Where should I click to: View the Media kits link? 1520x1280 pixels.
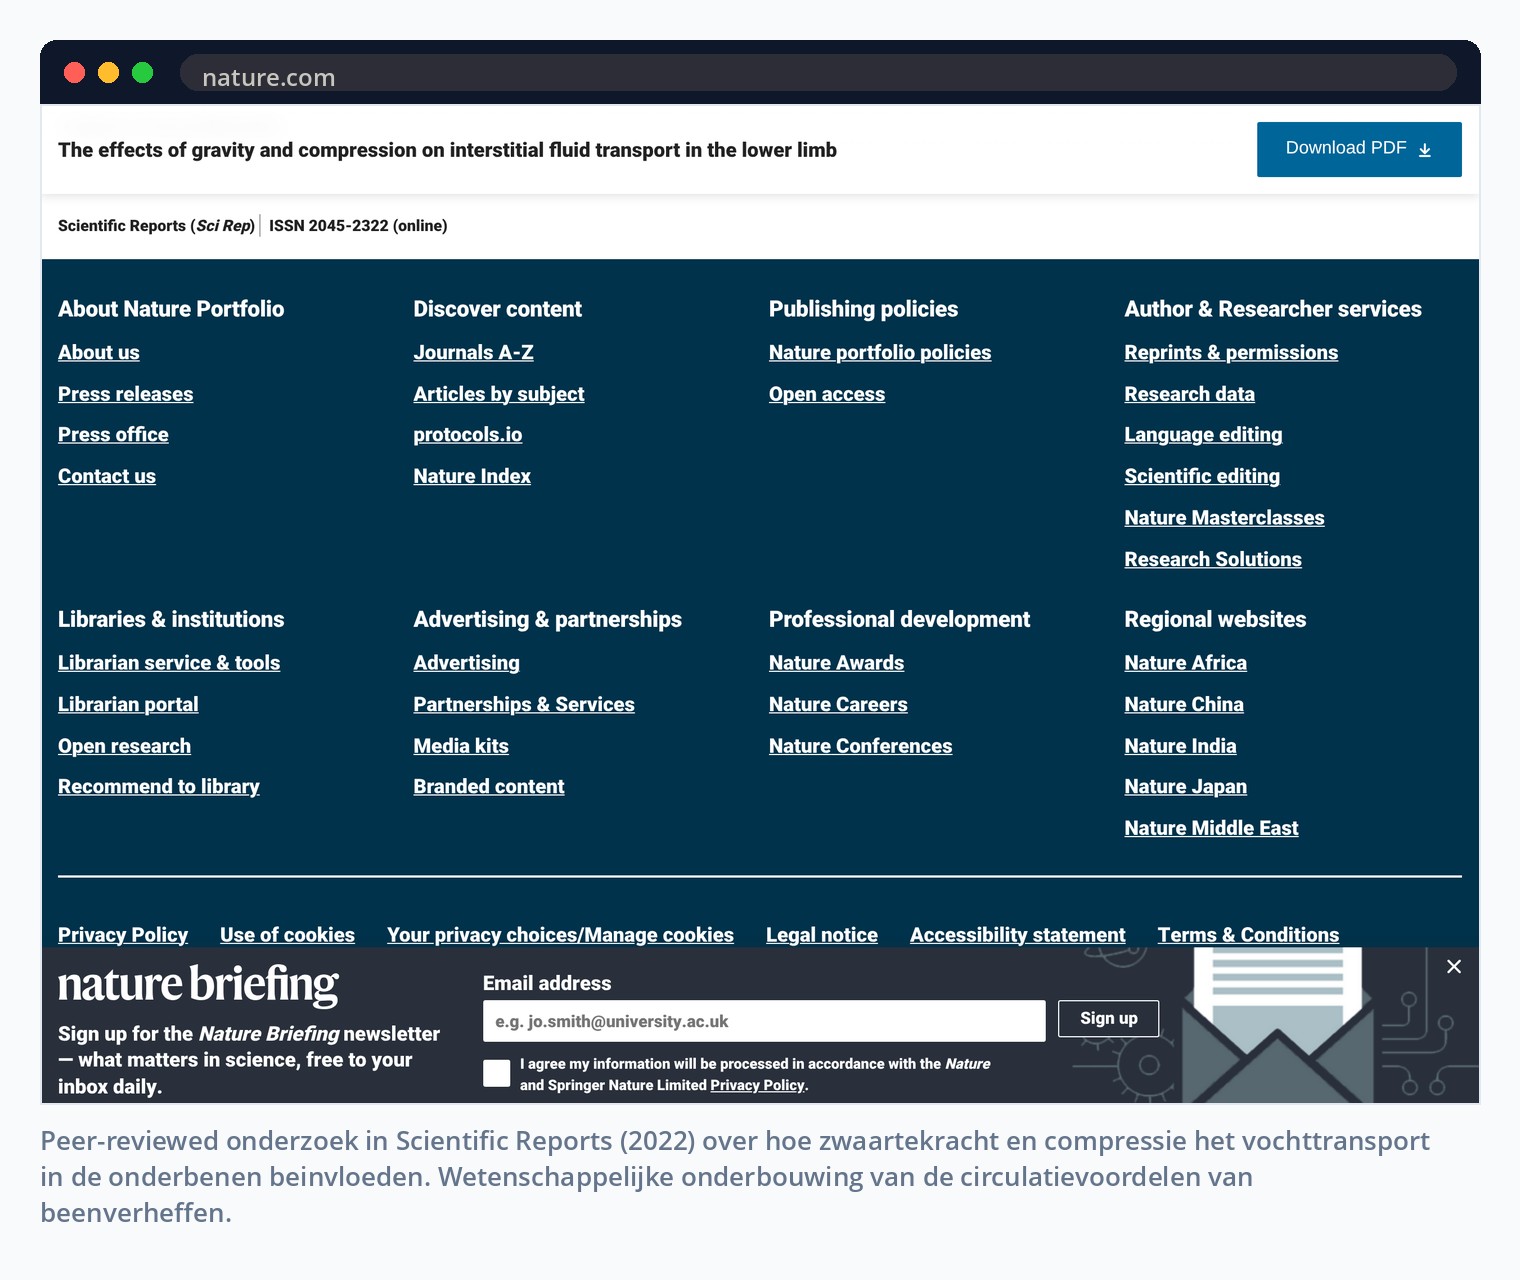click(461, 746)
